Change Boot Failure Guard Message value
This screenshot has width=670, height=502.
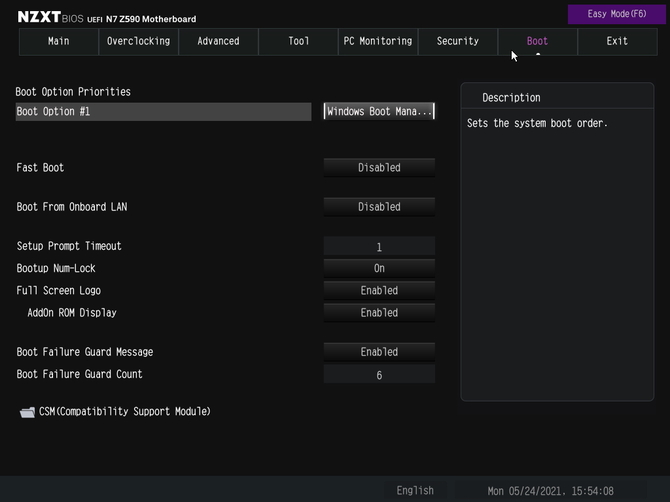379,352
